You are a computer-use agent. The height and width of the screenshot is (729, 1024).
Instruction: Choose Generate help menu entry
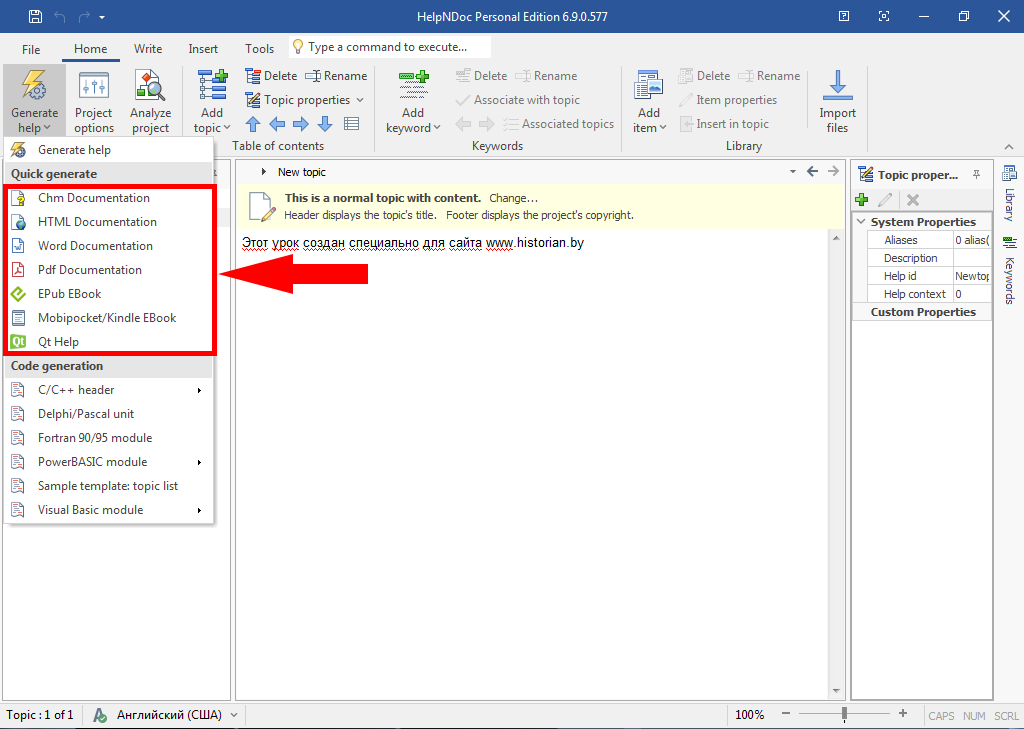108,150
